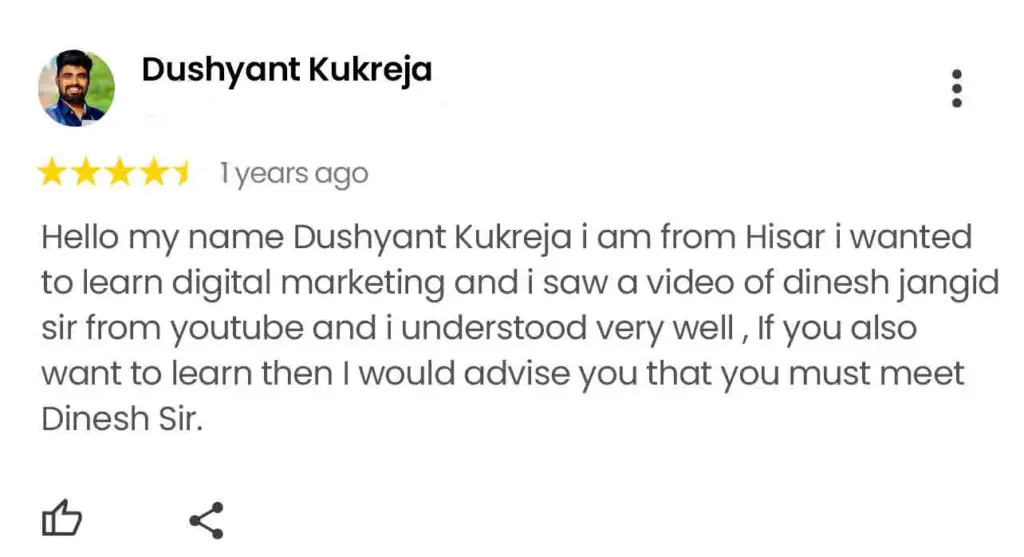Select the fourth rating star
The width and height of the screenshot is (1024, 557).
pos(152,174)
